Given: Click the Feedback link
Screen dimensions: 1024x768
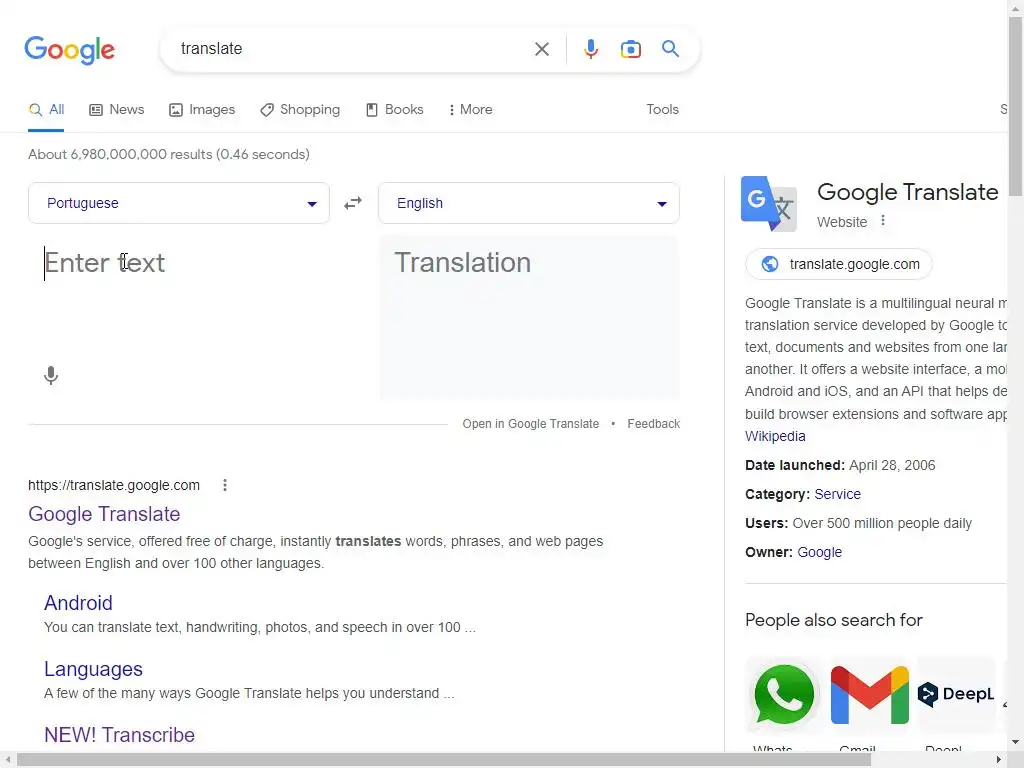Looking at the screenshot, I should tap(653, 424).
